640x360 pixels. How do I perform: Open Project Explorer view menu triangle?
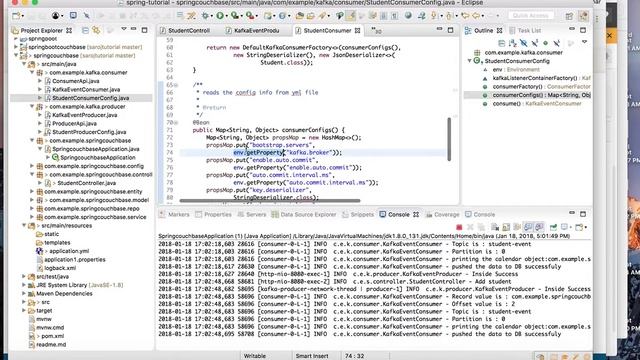pyautogui.click(x=123, y=29)
